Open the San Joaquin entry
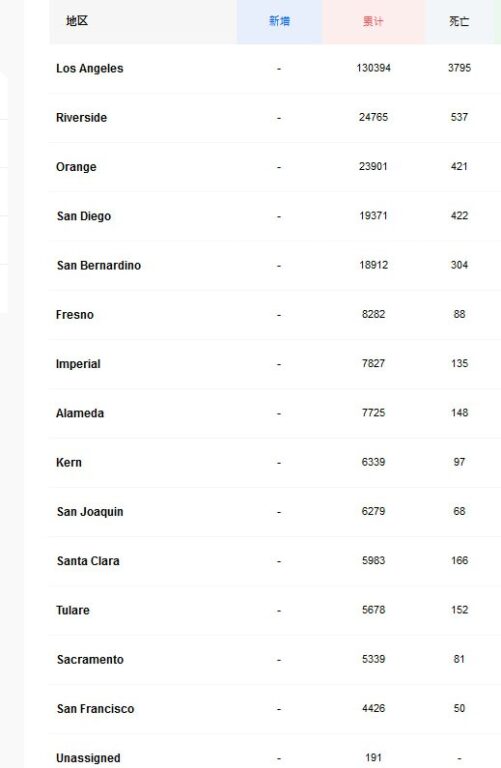 click(x=90, y=512)
